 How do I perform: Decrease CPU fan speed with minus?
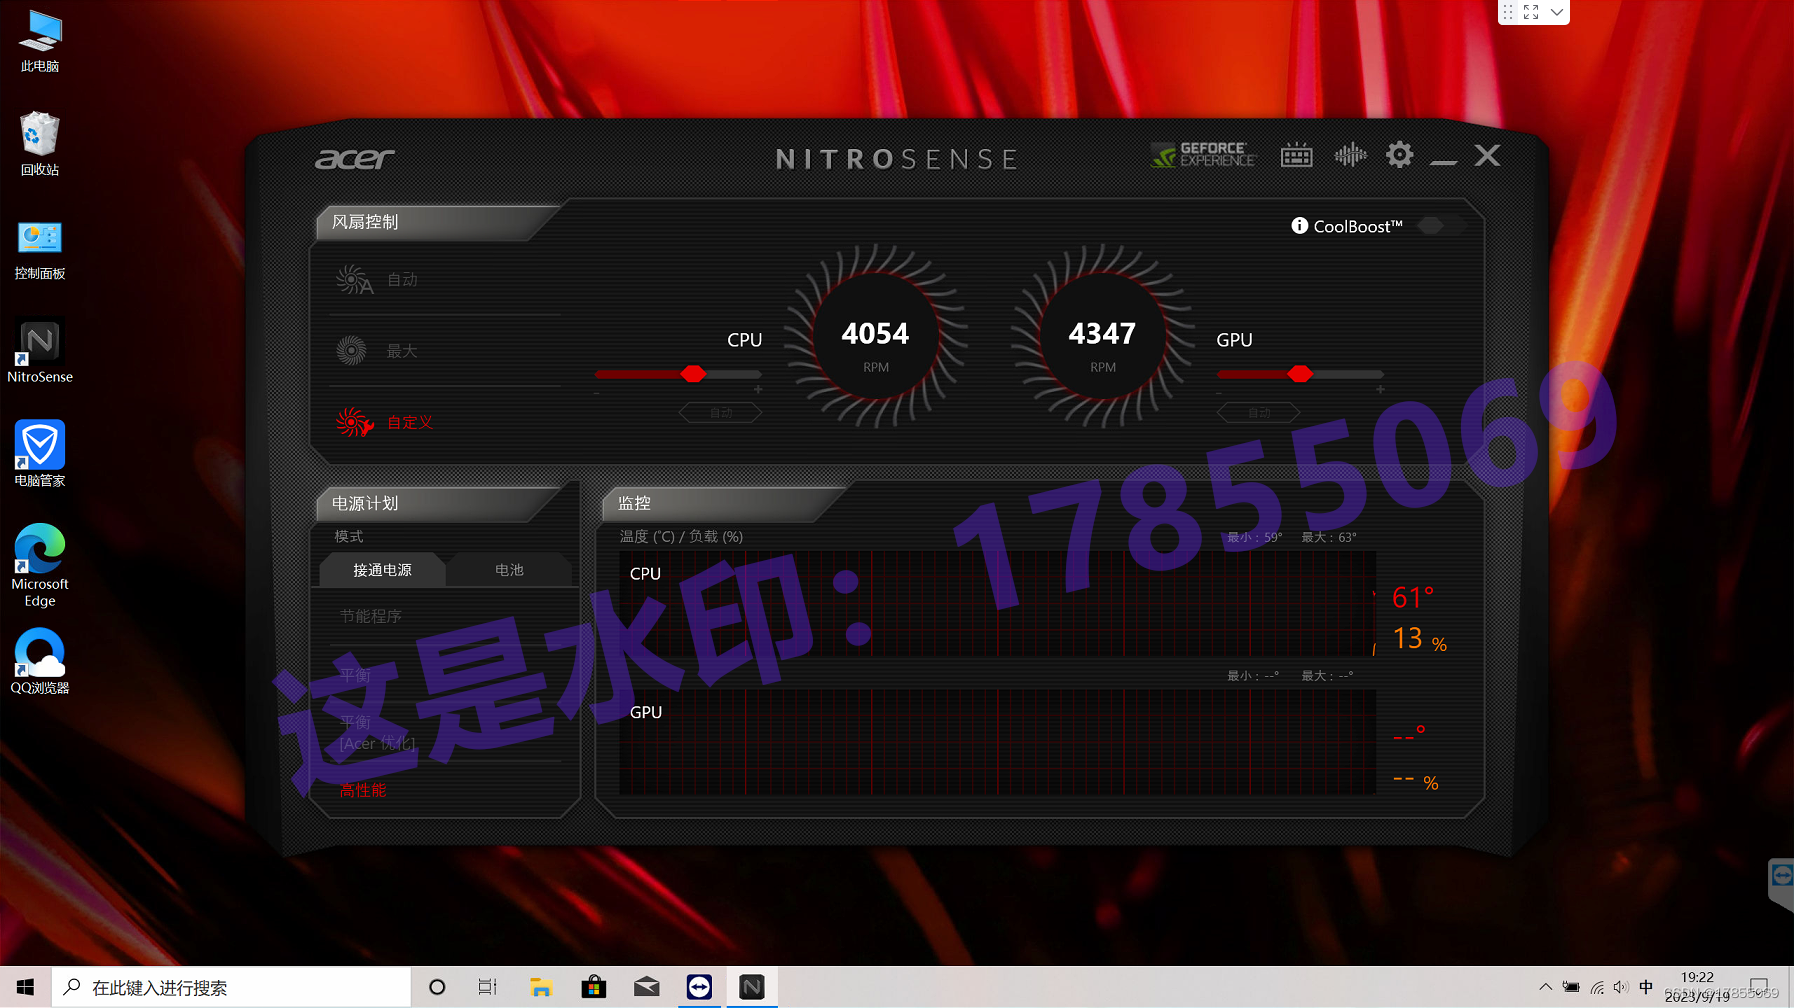pos(597,393)
